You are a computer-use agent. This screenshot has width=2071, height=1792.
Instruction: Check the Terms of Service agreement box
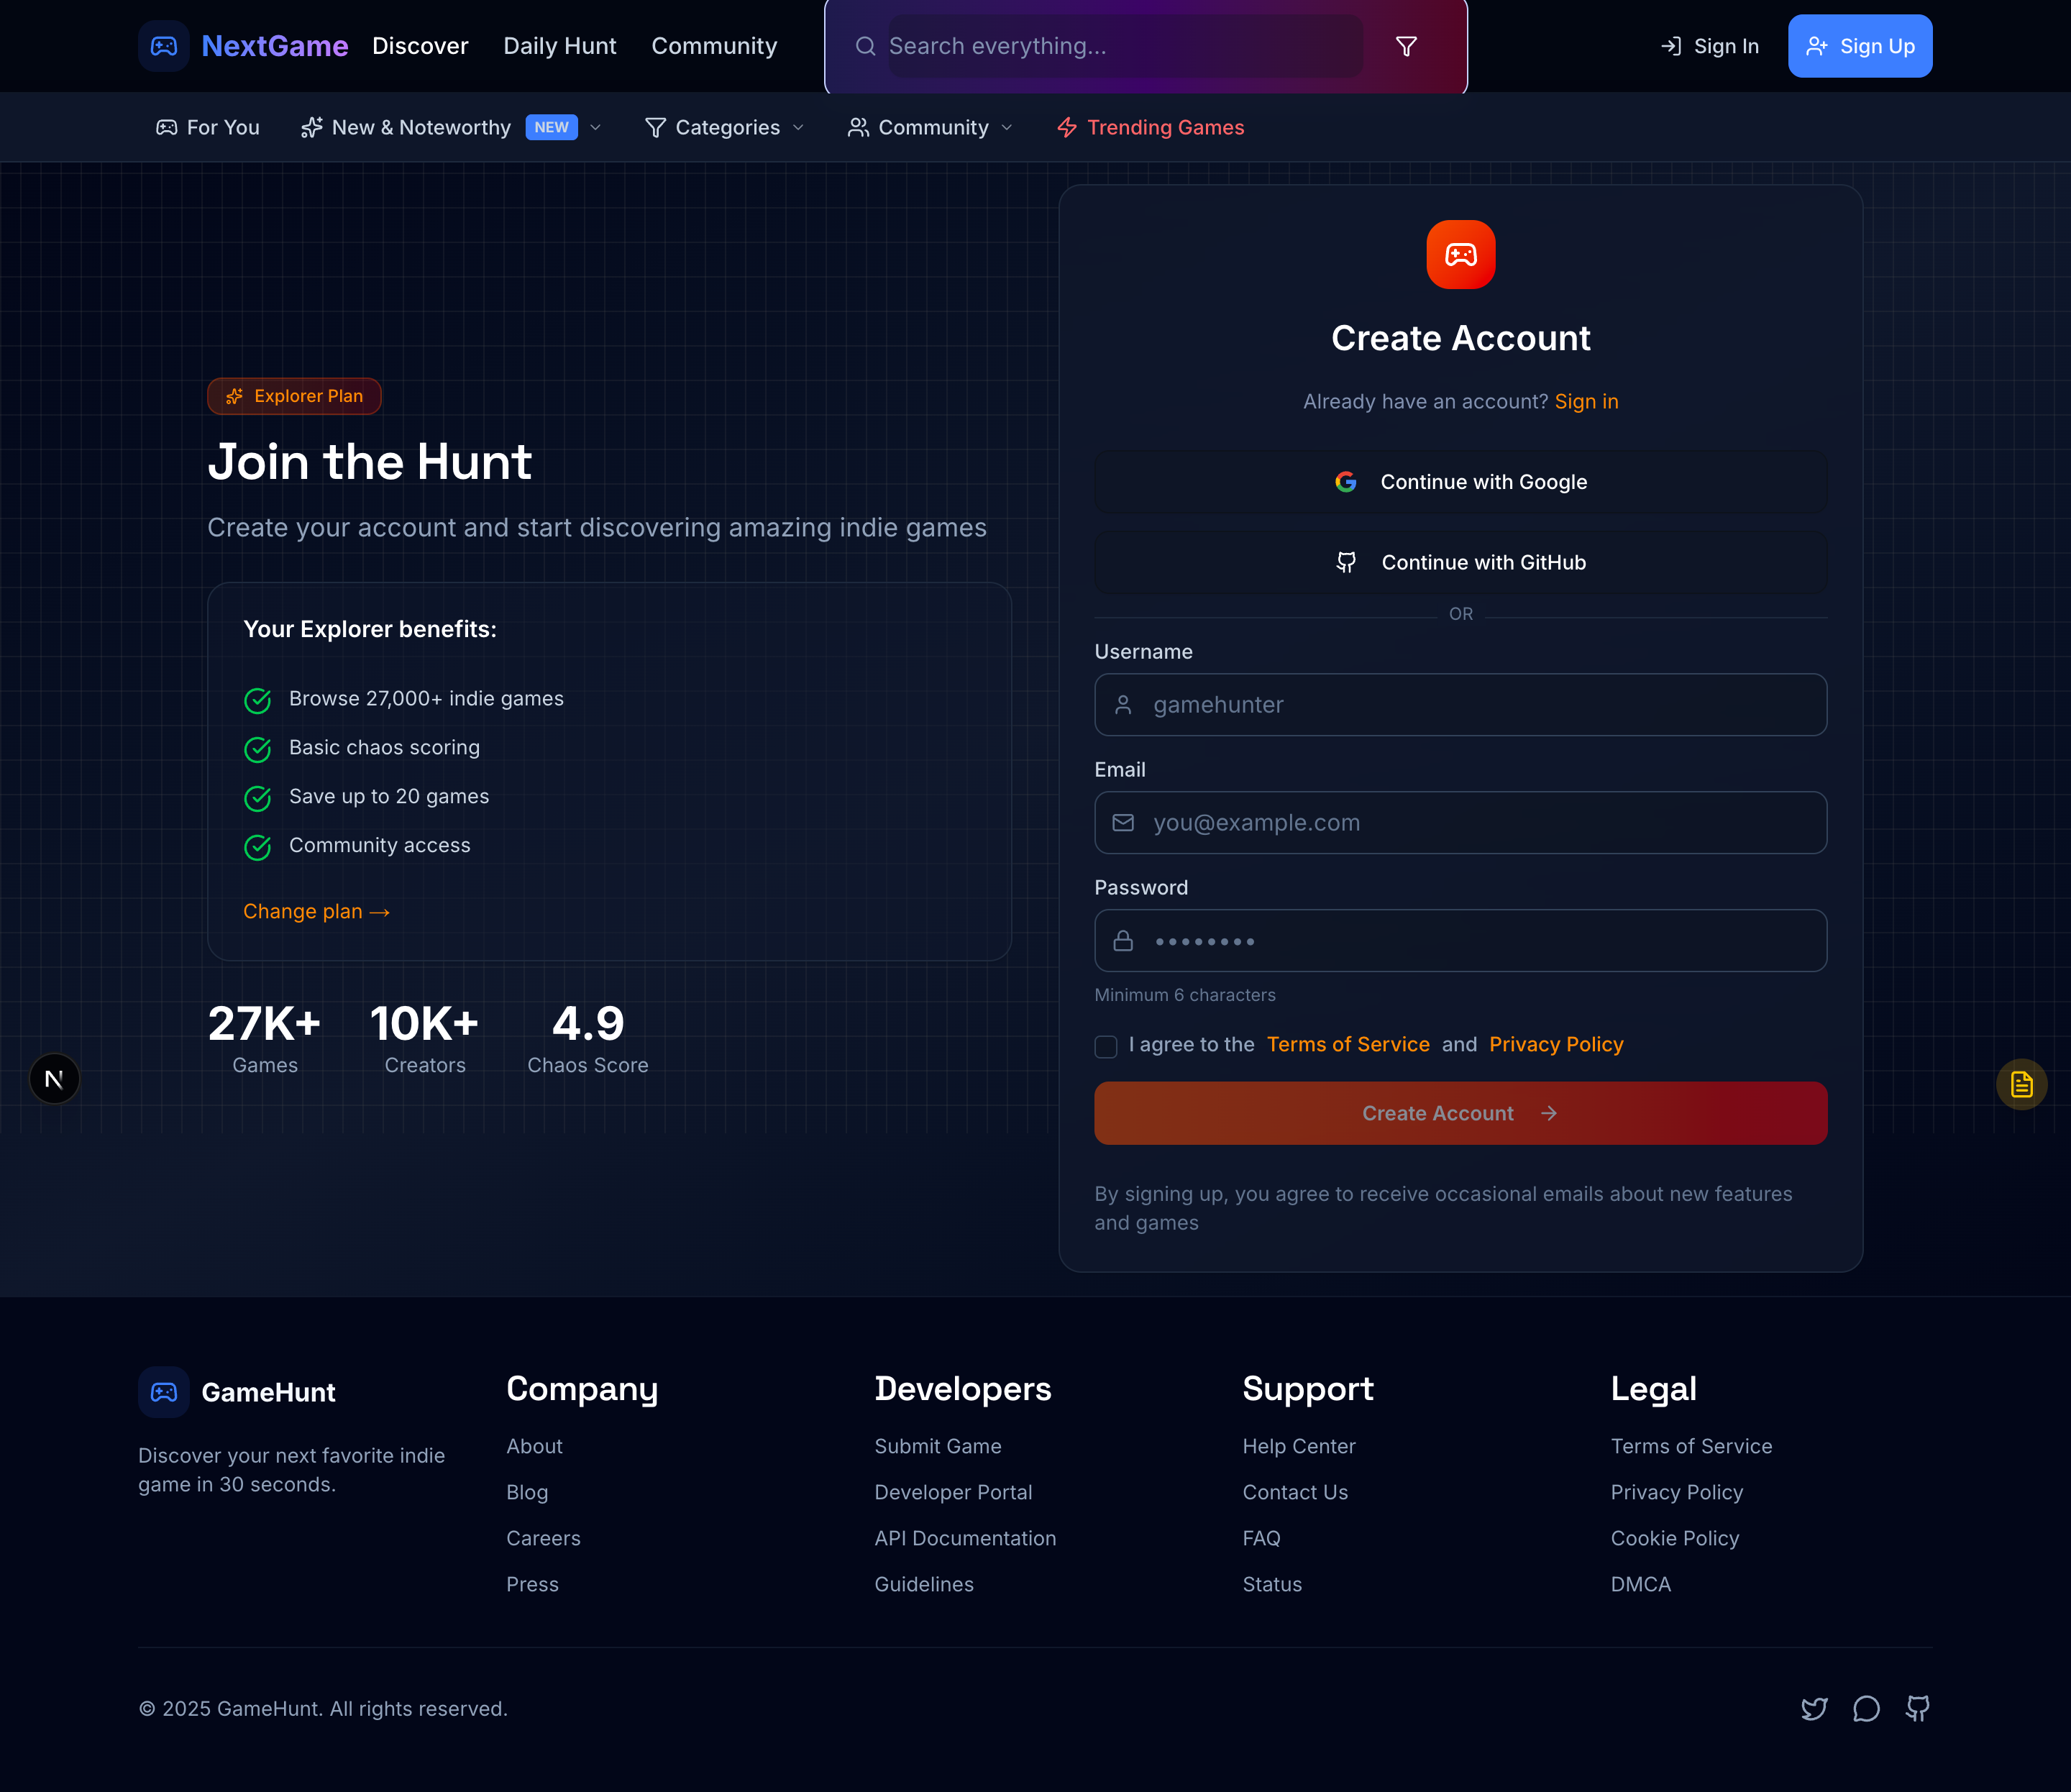point(1106,1046)
